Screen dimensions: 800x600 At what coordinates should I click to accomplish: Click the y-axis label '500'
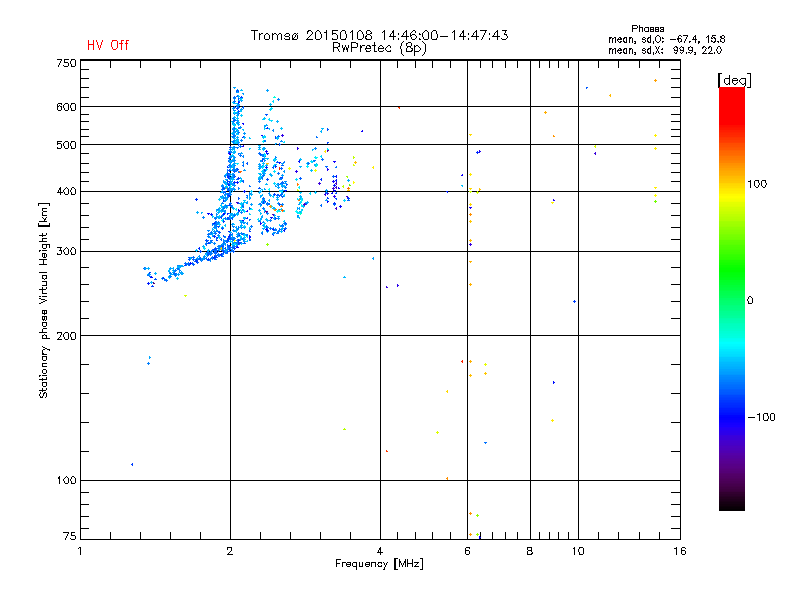(x=66, y=145)
